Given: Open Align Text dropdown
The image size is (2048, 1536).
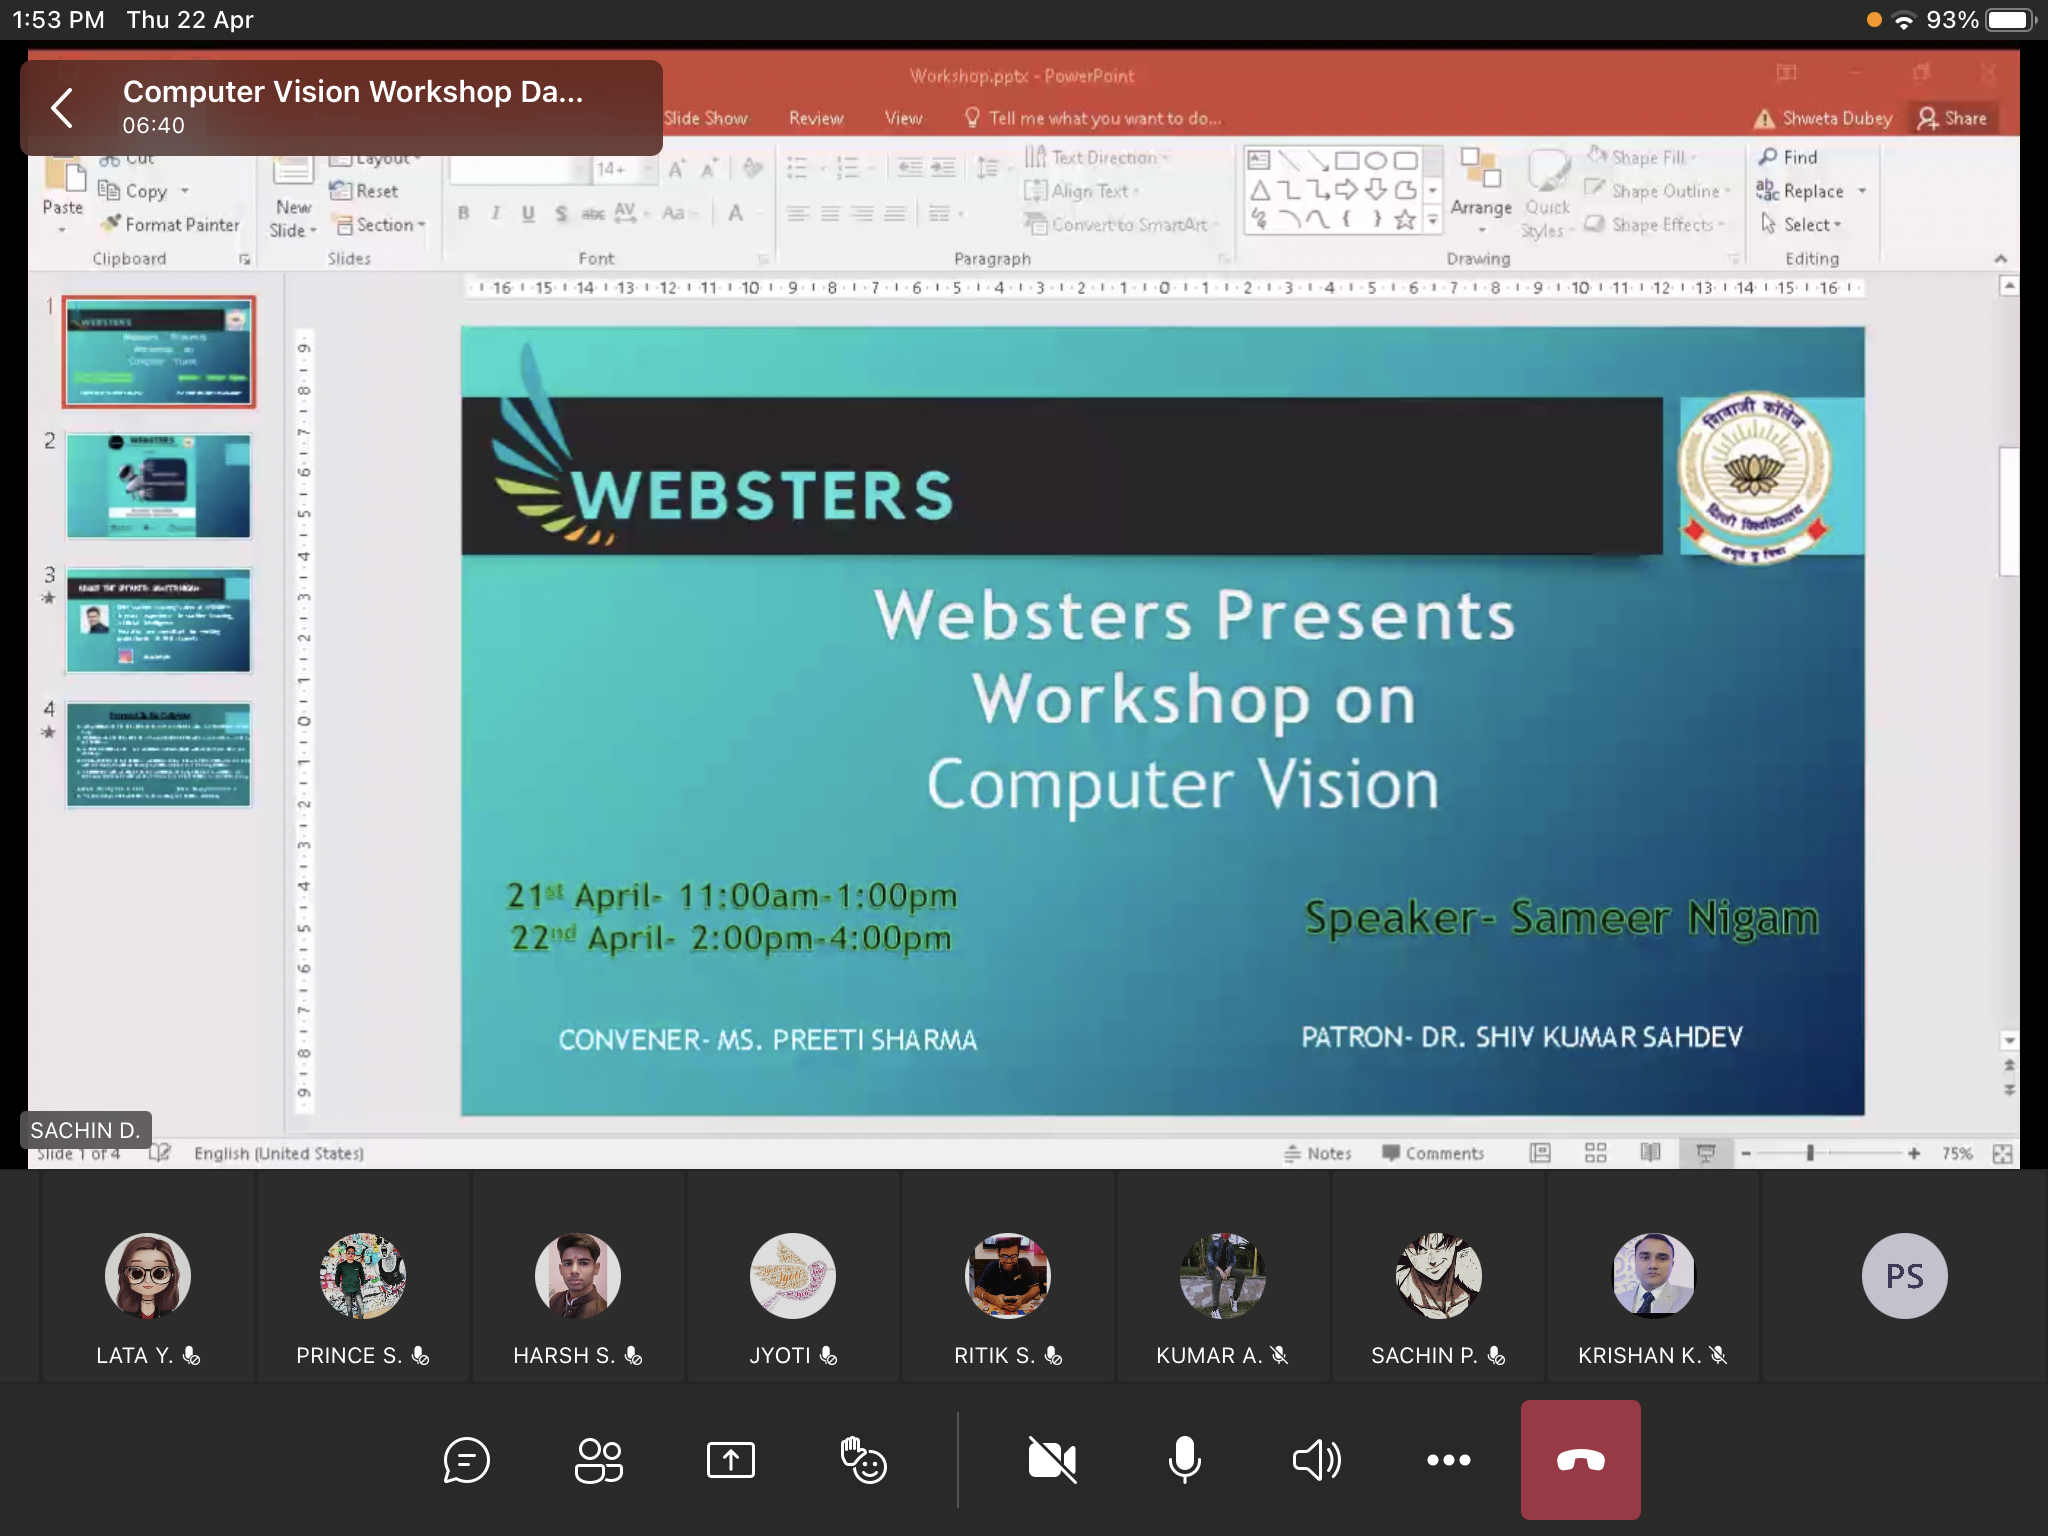Looking at the screenshot, I should click(x=1083, y=191).
